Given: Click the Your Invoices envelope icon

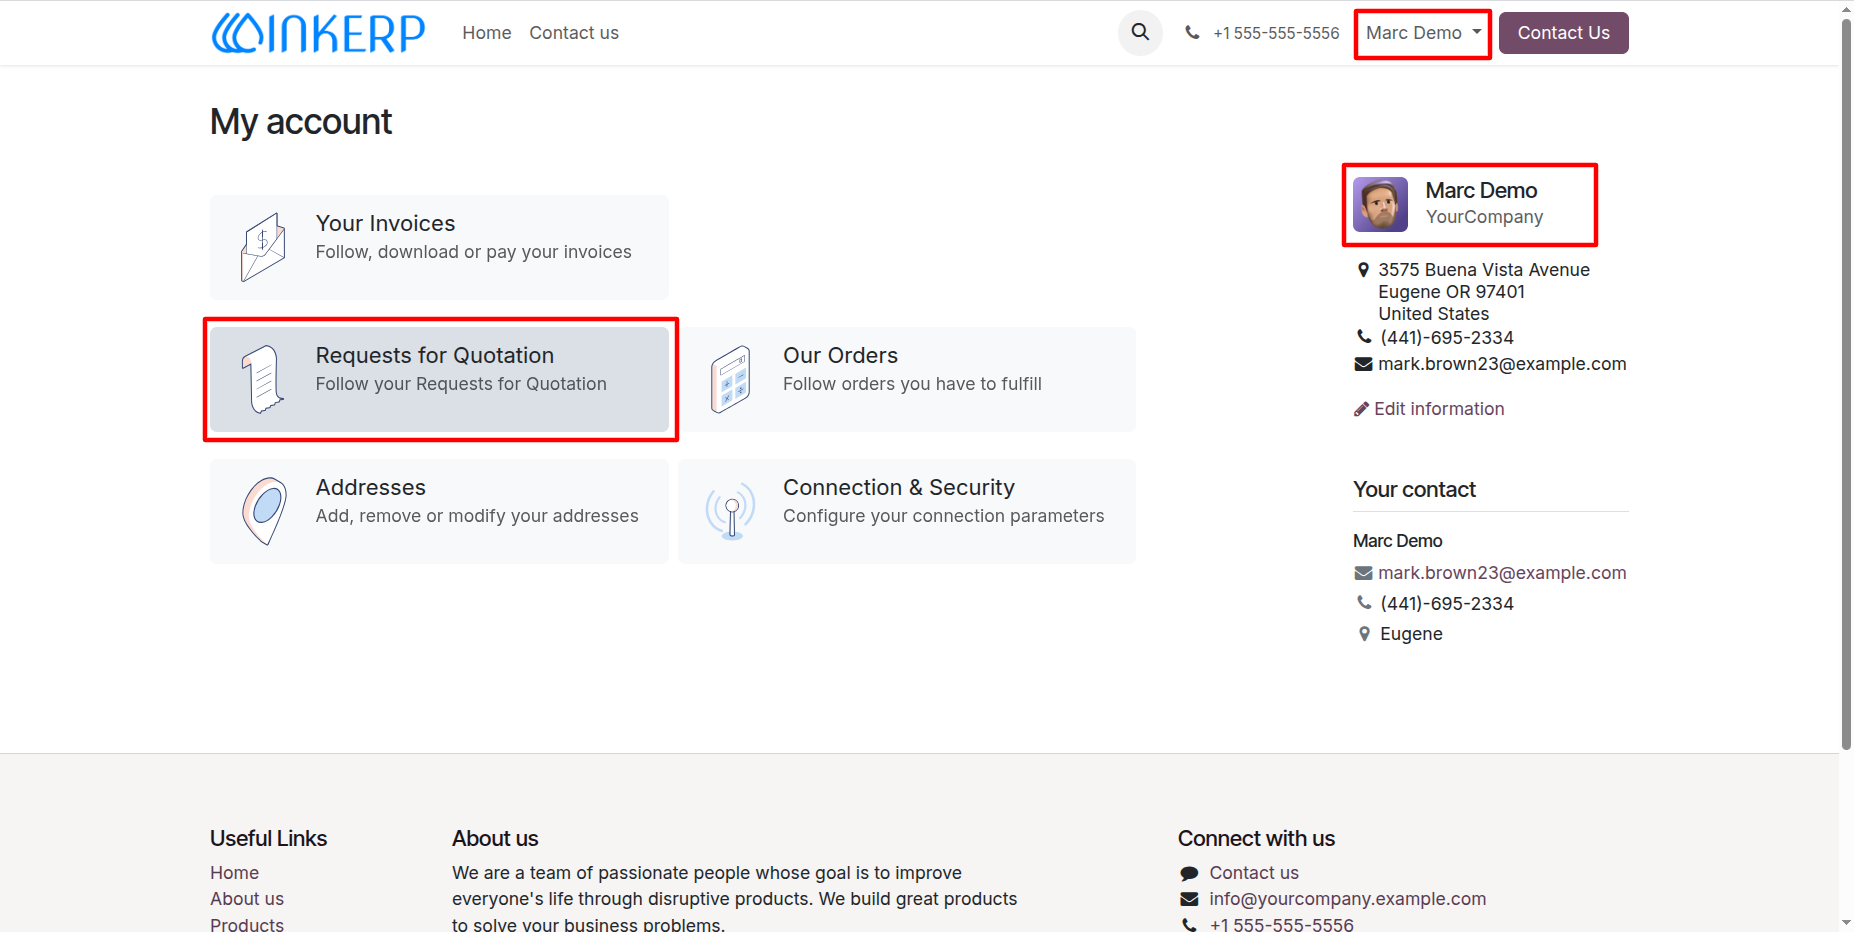Looking at the screenshot, I should tap(263, 247).
